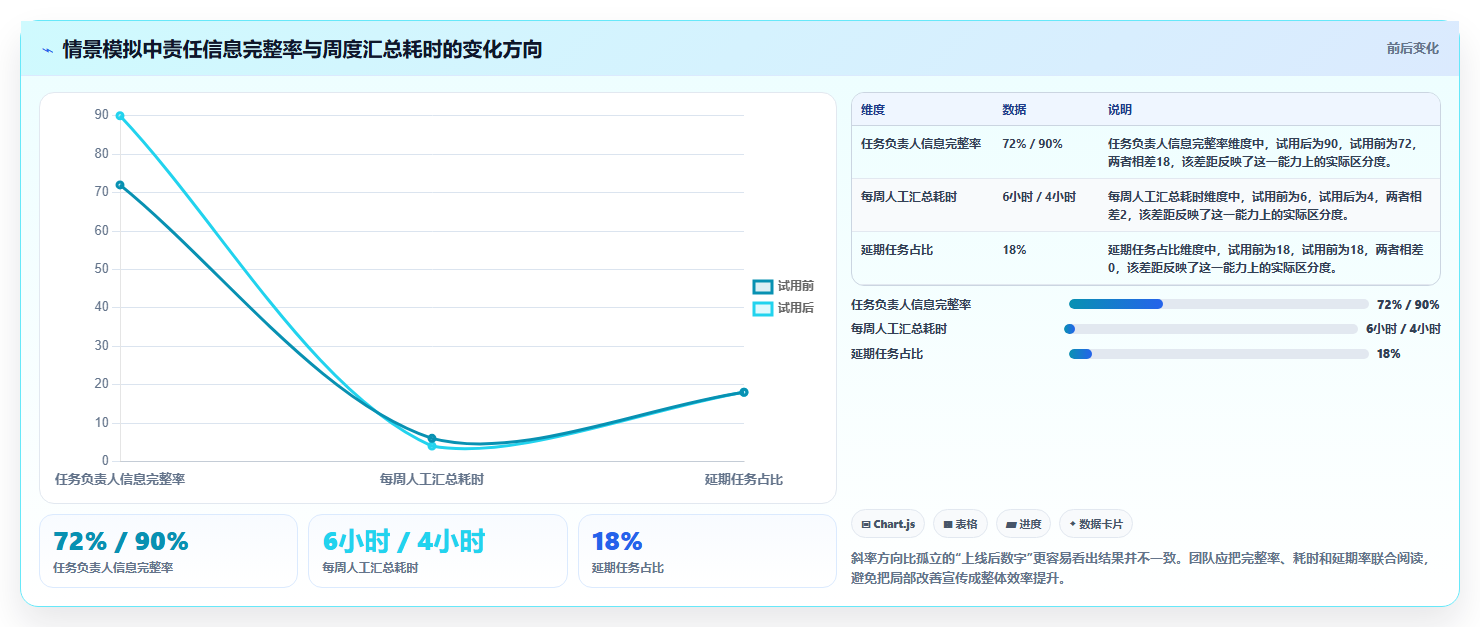Click the 72% / 90% data card
Image resolution: width=1480 pixels, height=627 pixels.
pyautogui.click(x=168, y=551)
